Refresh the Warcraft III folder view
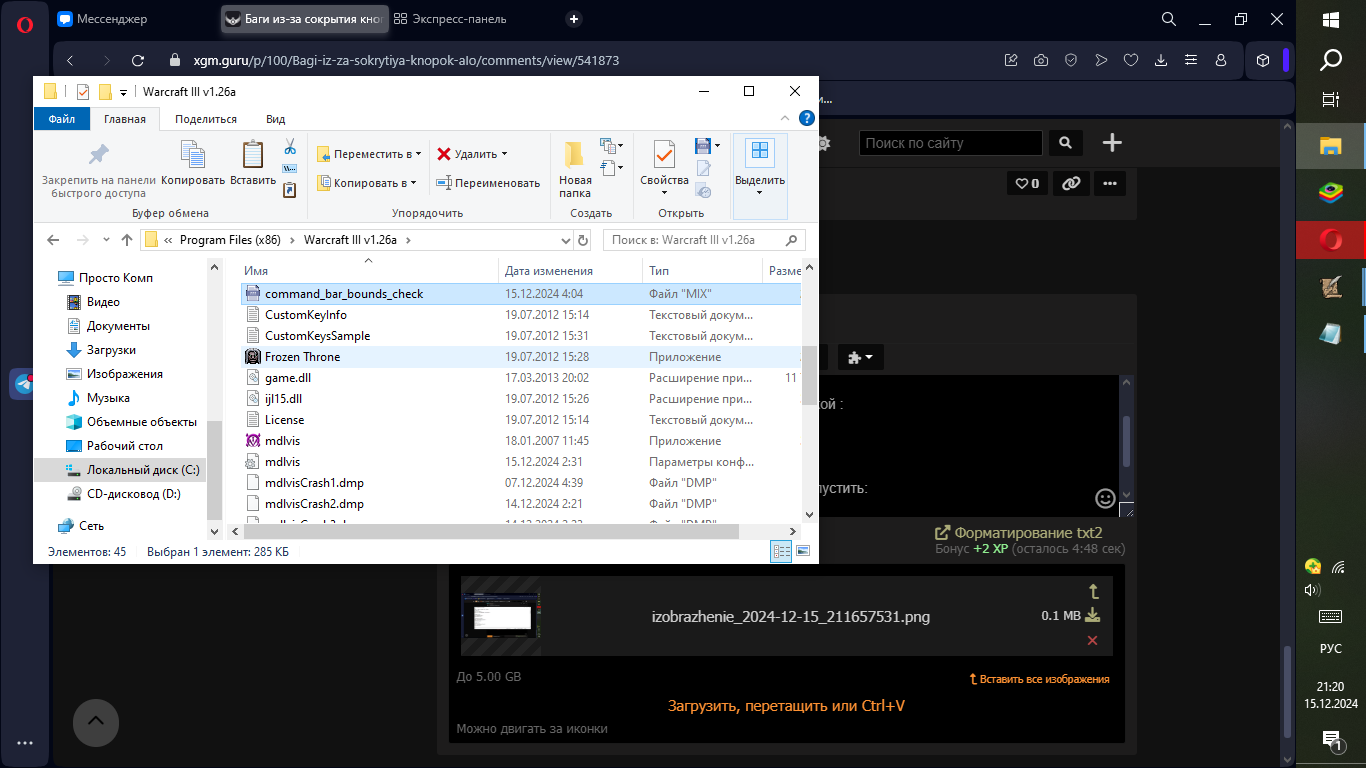The width and height of the screenshot is (1366, 768). click(583, 240)
